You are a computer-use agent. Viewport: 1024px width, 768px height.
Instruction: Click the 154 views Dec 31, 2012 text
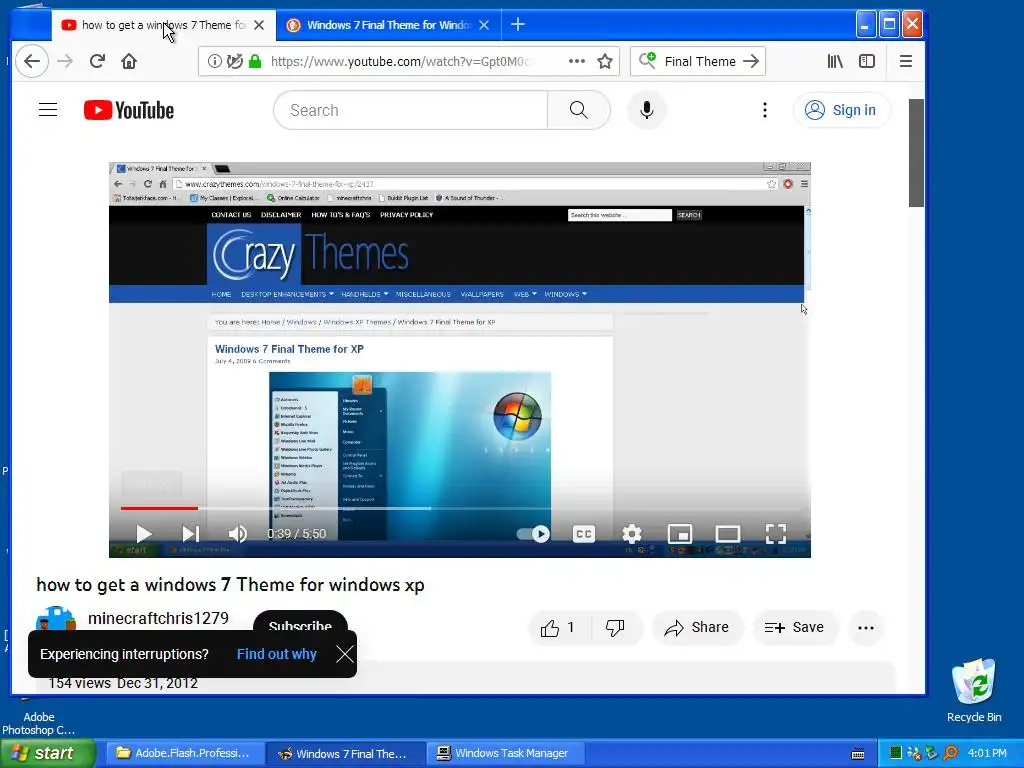123,683
